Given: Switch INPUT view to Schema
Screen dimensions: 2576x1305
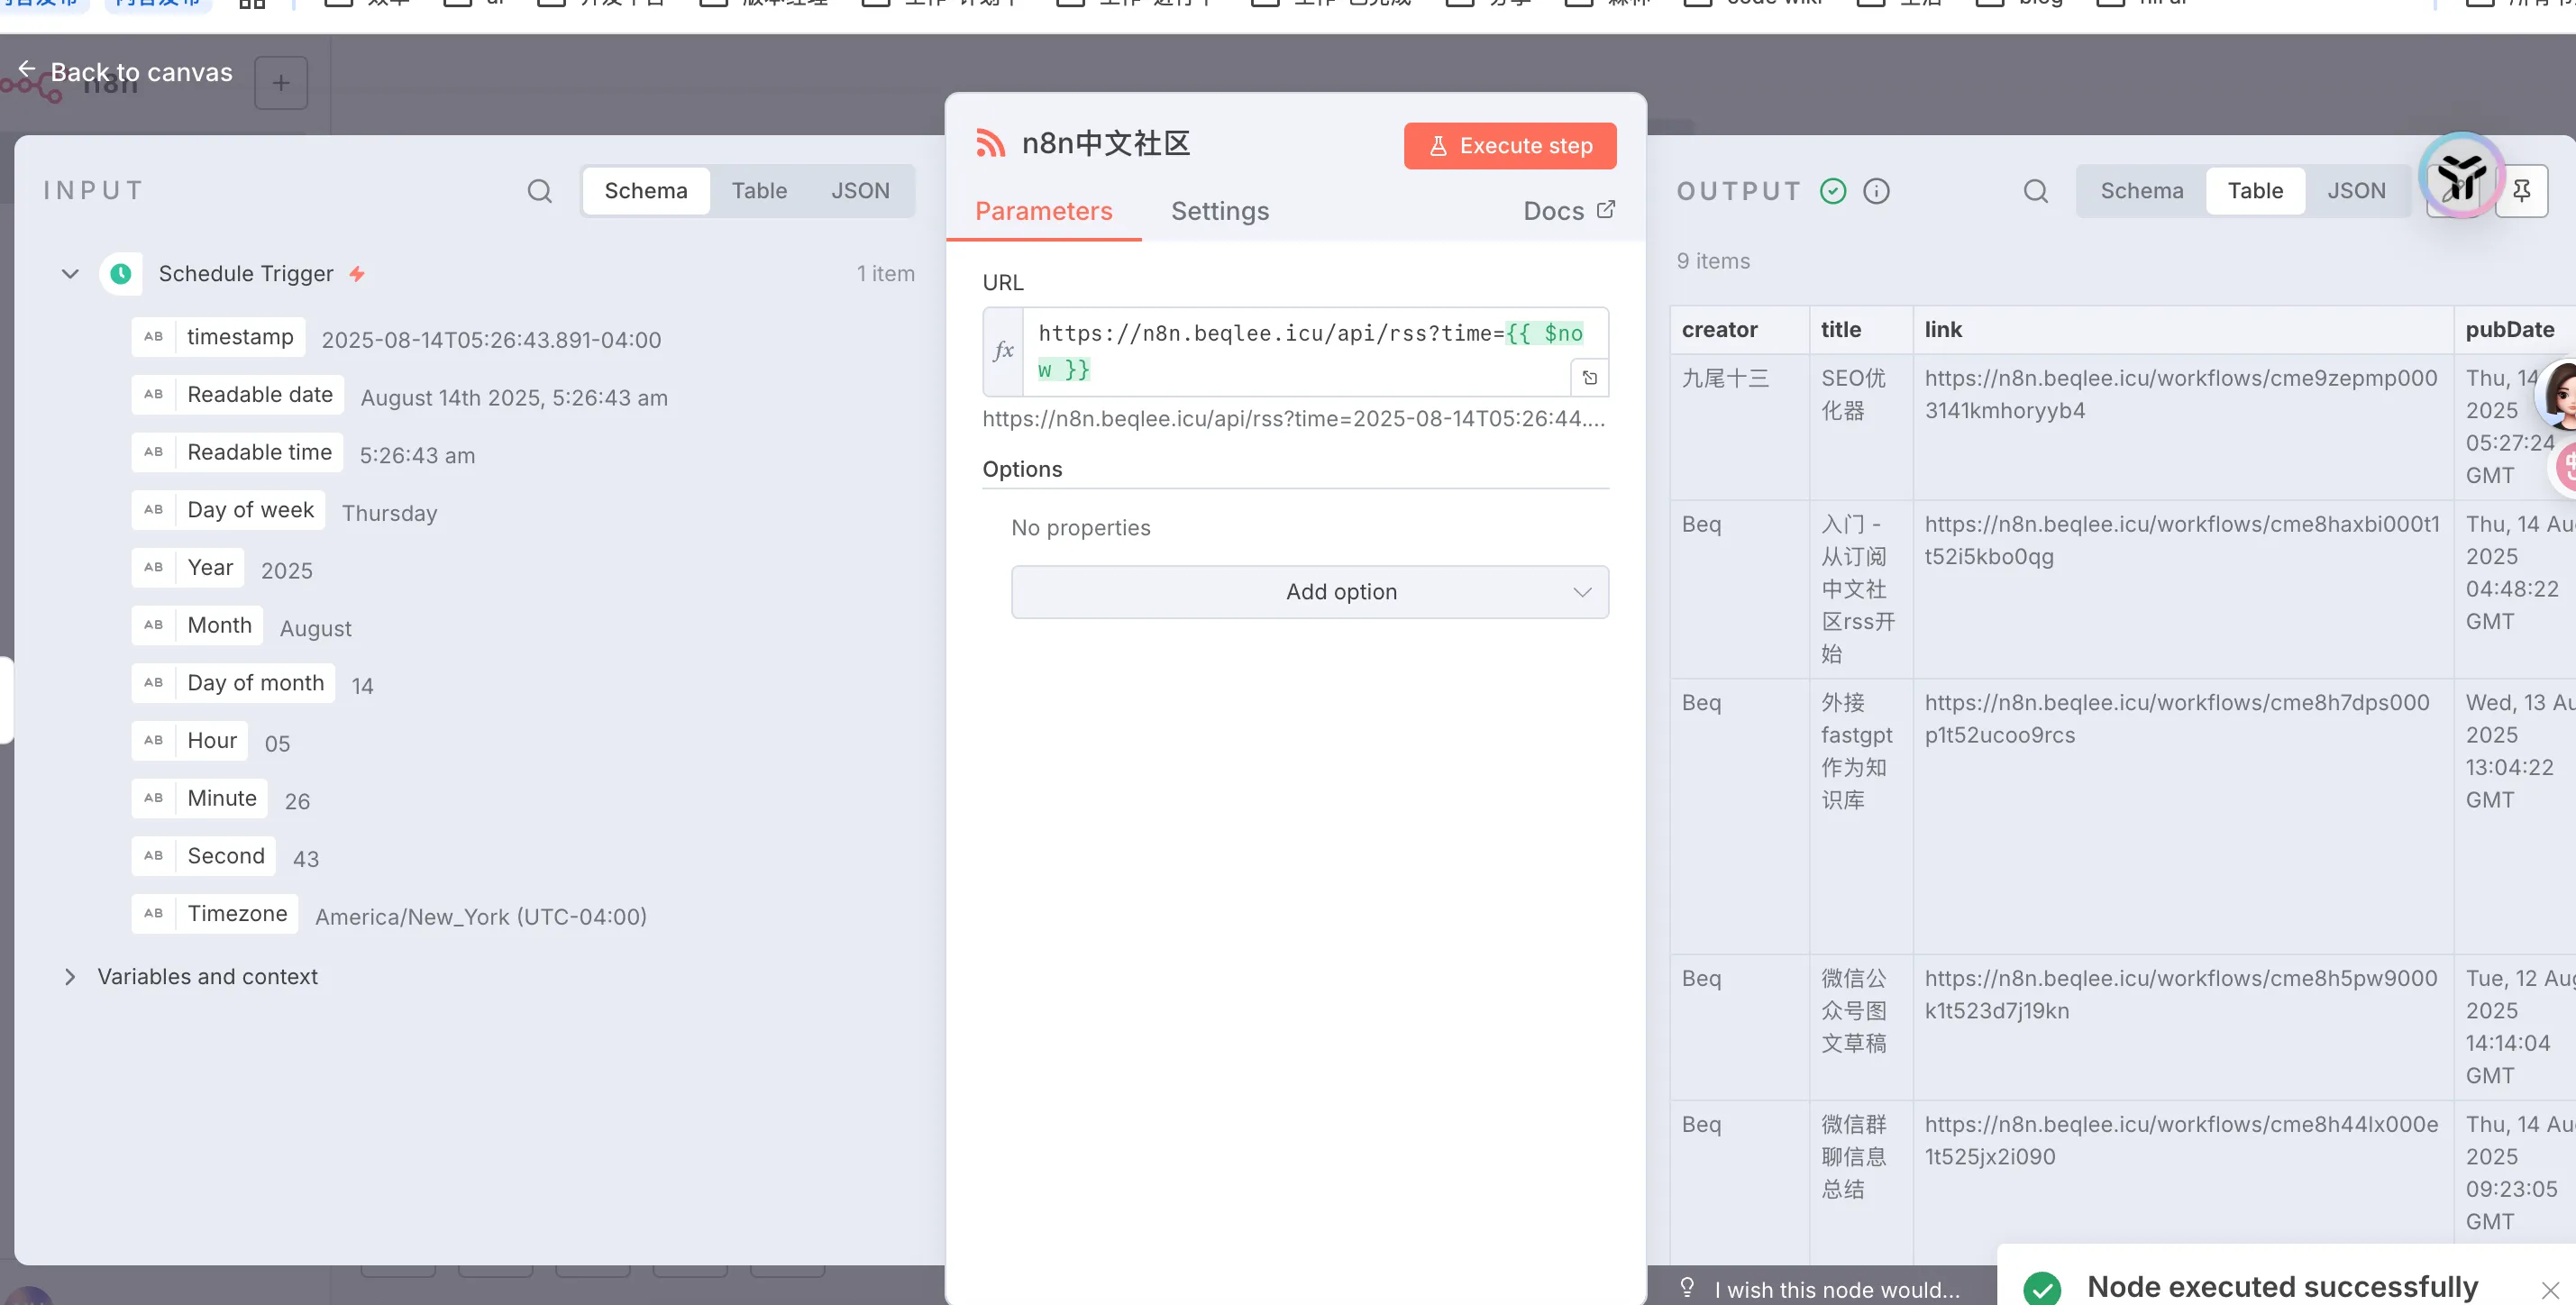Looking at the screenshot, I should click(x=646, y=191).
